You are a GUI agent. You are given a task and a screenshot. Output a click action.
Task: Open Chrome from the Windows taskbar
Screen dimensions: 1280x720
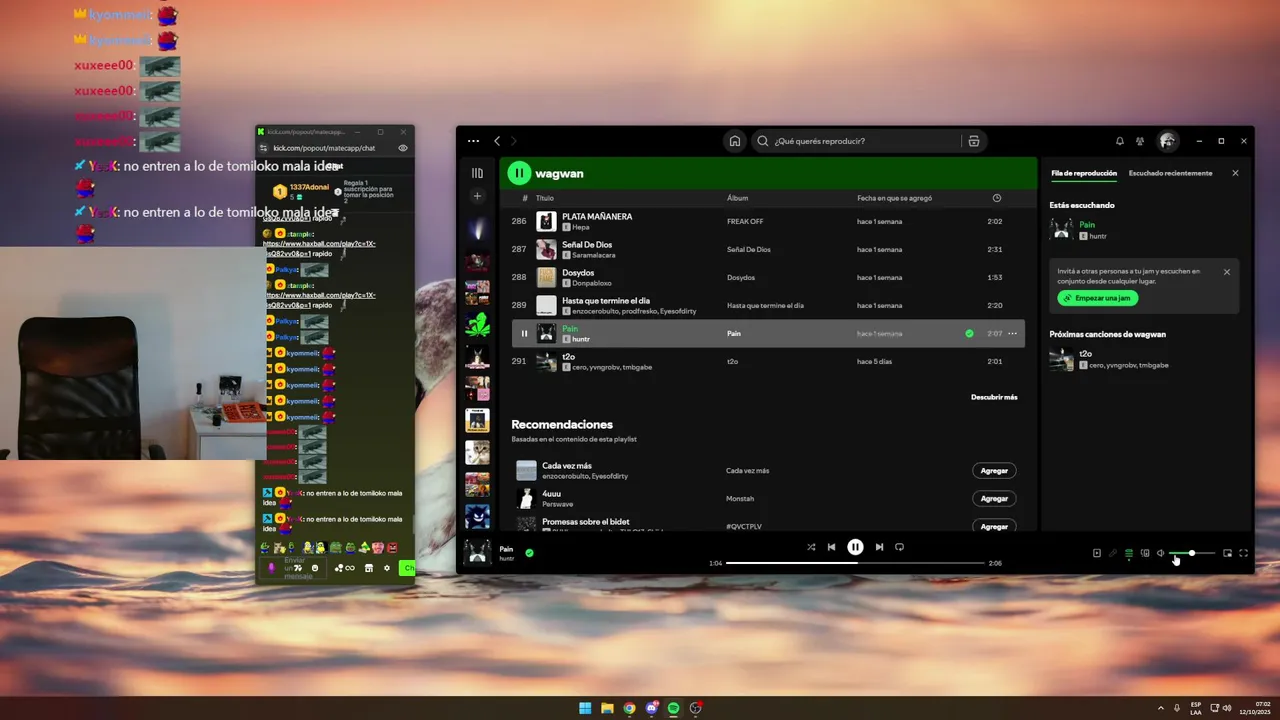629,708
